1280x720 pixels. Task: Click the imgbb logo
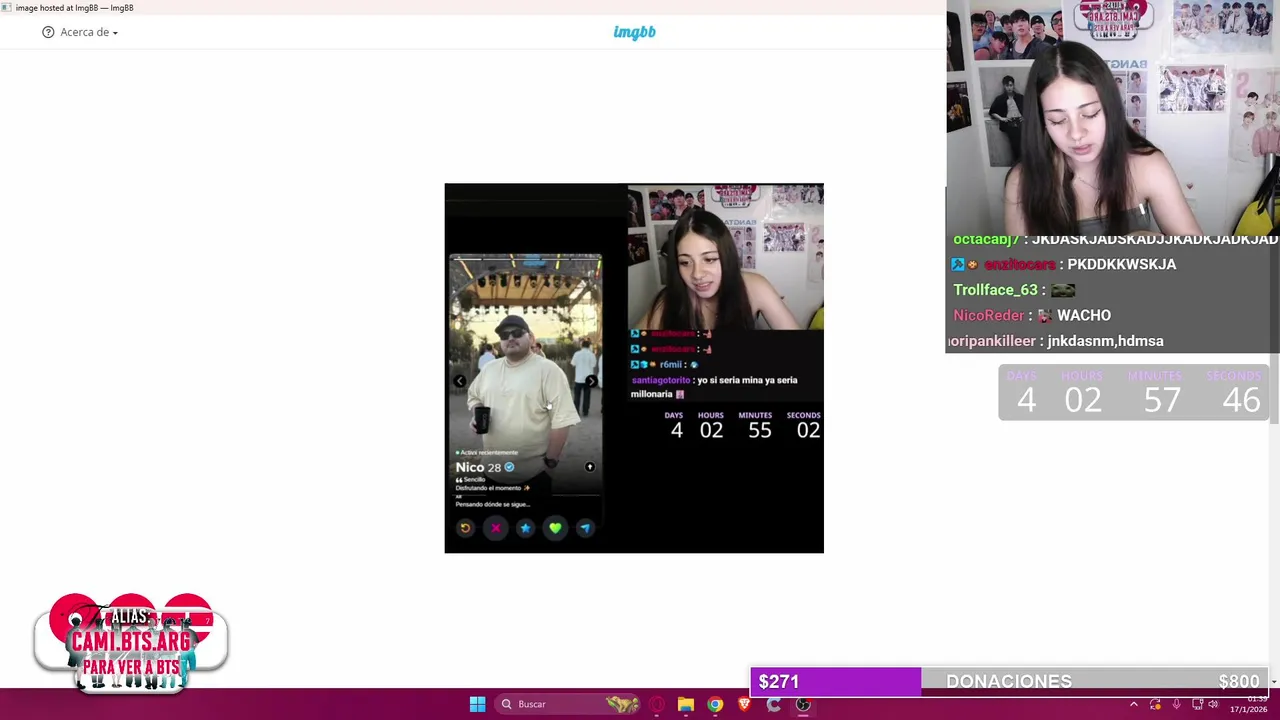tap(634, 32)
